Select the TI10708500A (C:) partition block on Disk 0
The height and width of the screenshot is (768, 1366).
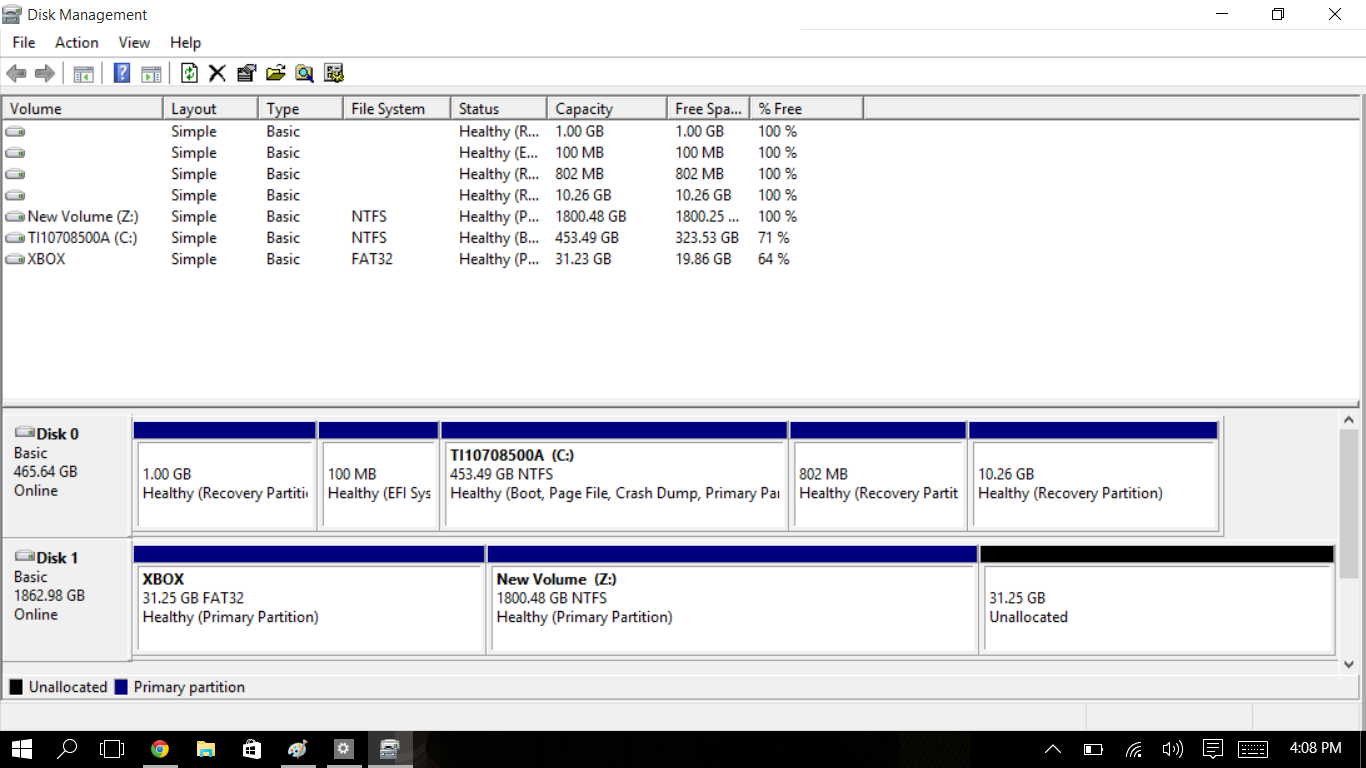[614, 476]
